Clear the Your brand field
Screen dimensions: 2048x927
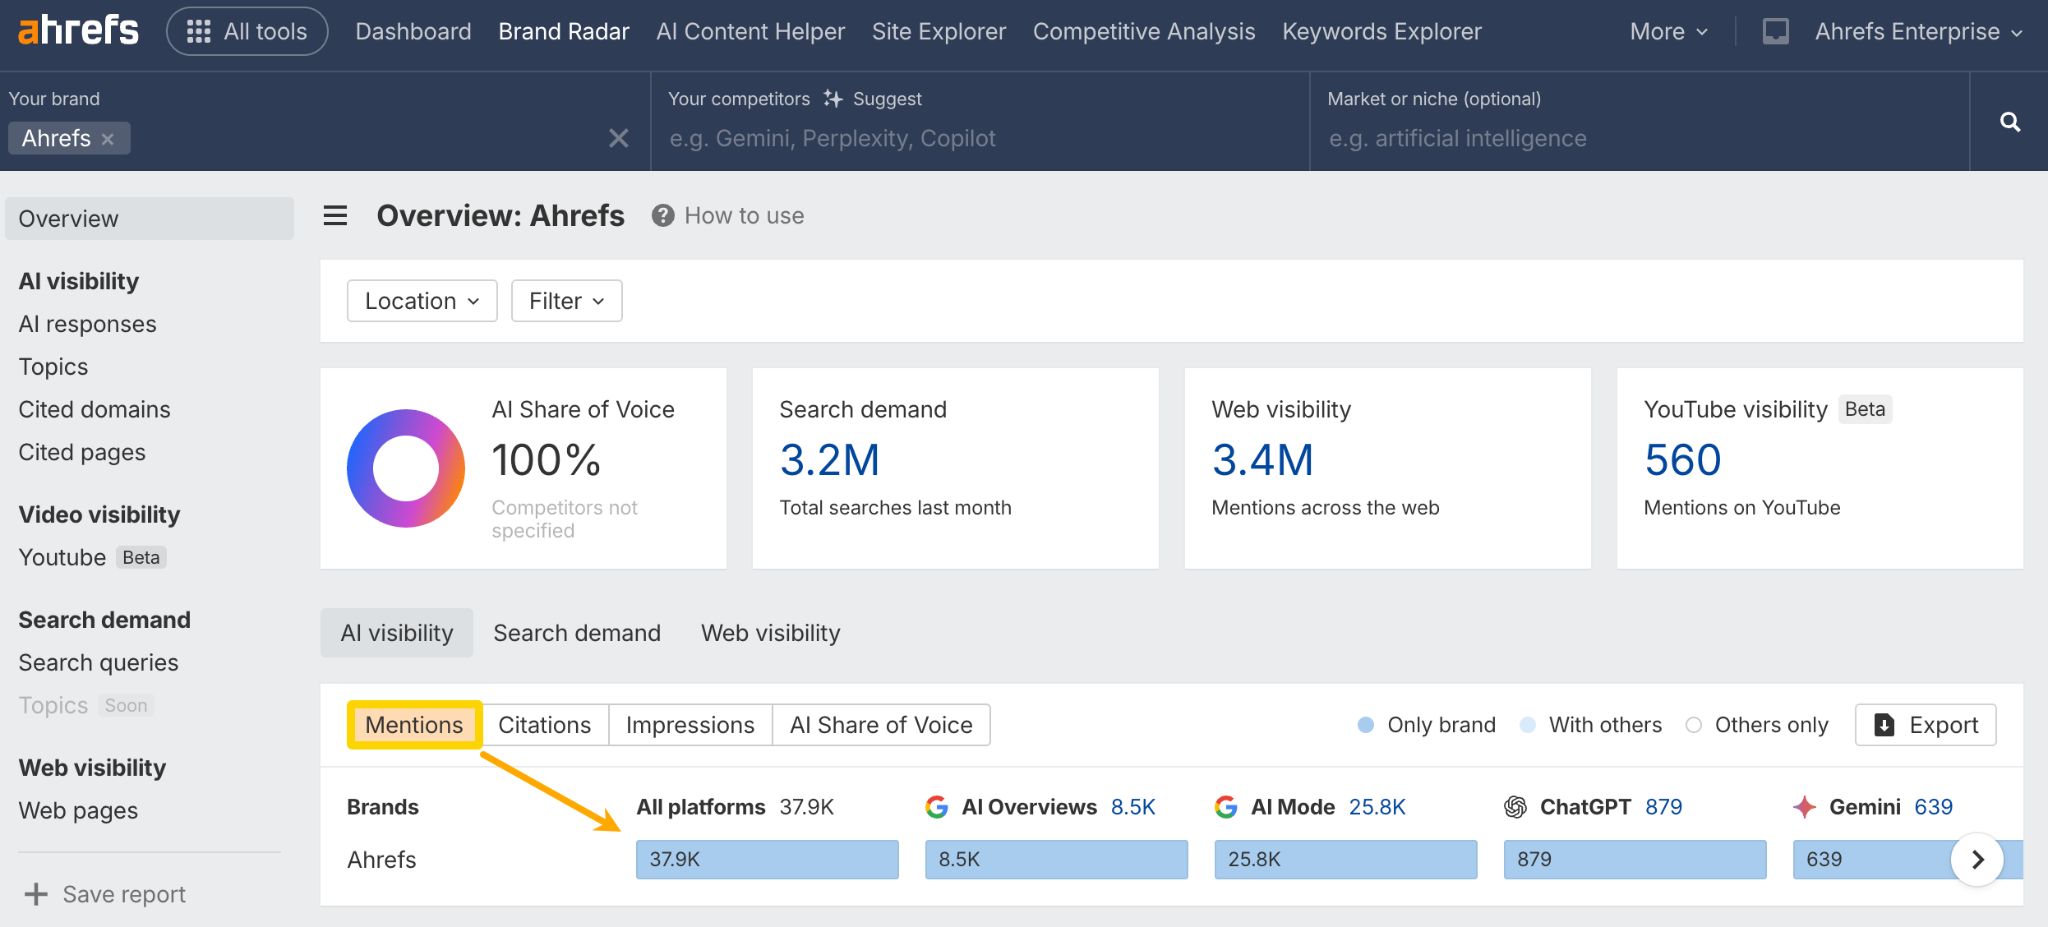[x=618, y=138]
